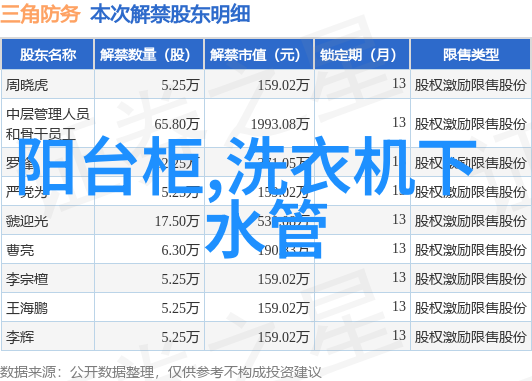Select shareholder name 李辉
Screen dimensions: 532x381
20,337
